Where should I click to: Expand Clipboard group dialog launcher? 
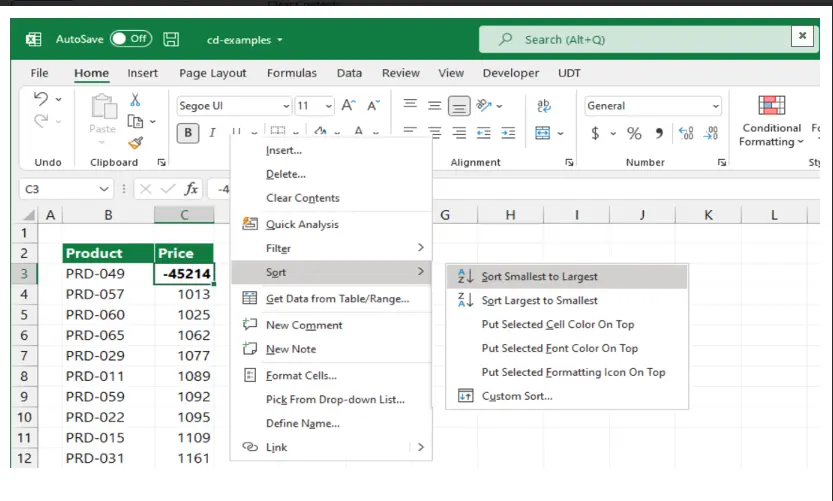[162, 163]
